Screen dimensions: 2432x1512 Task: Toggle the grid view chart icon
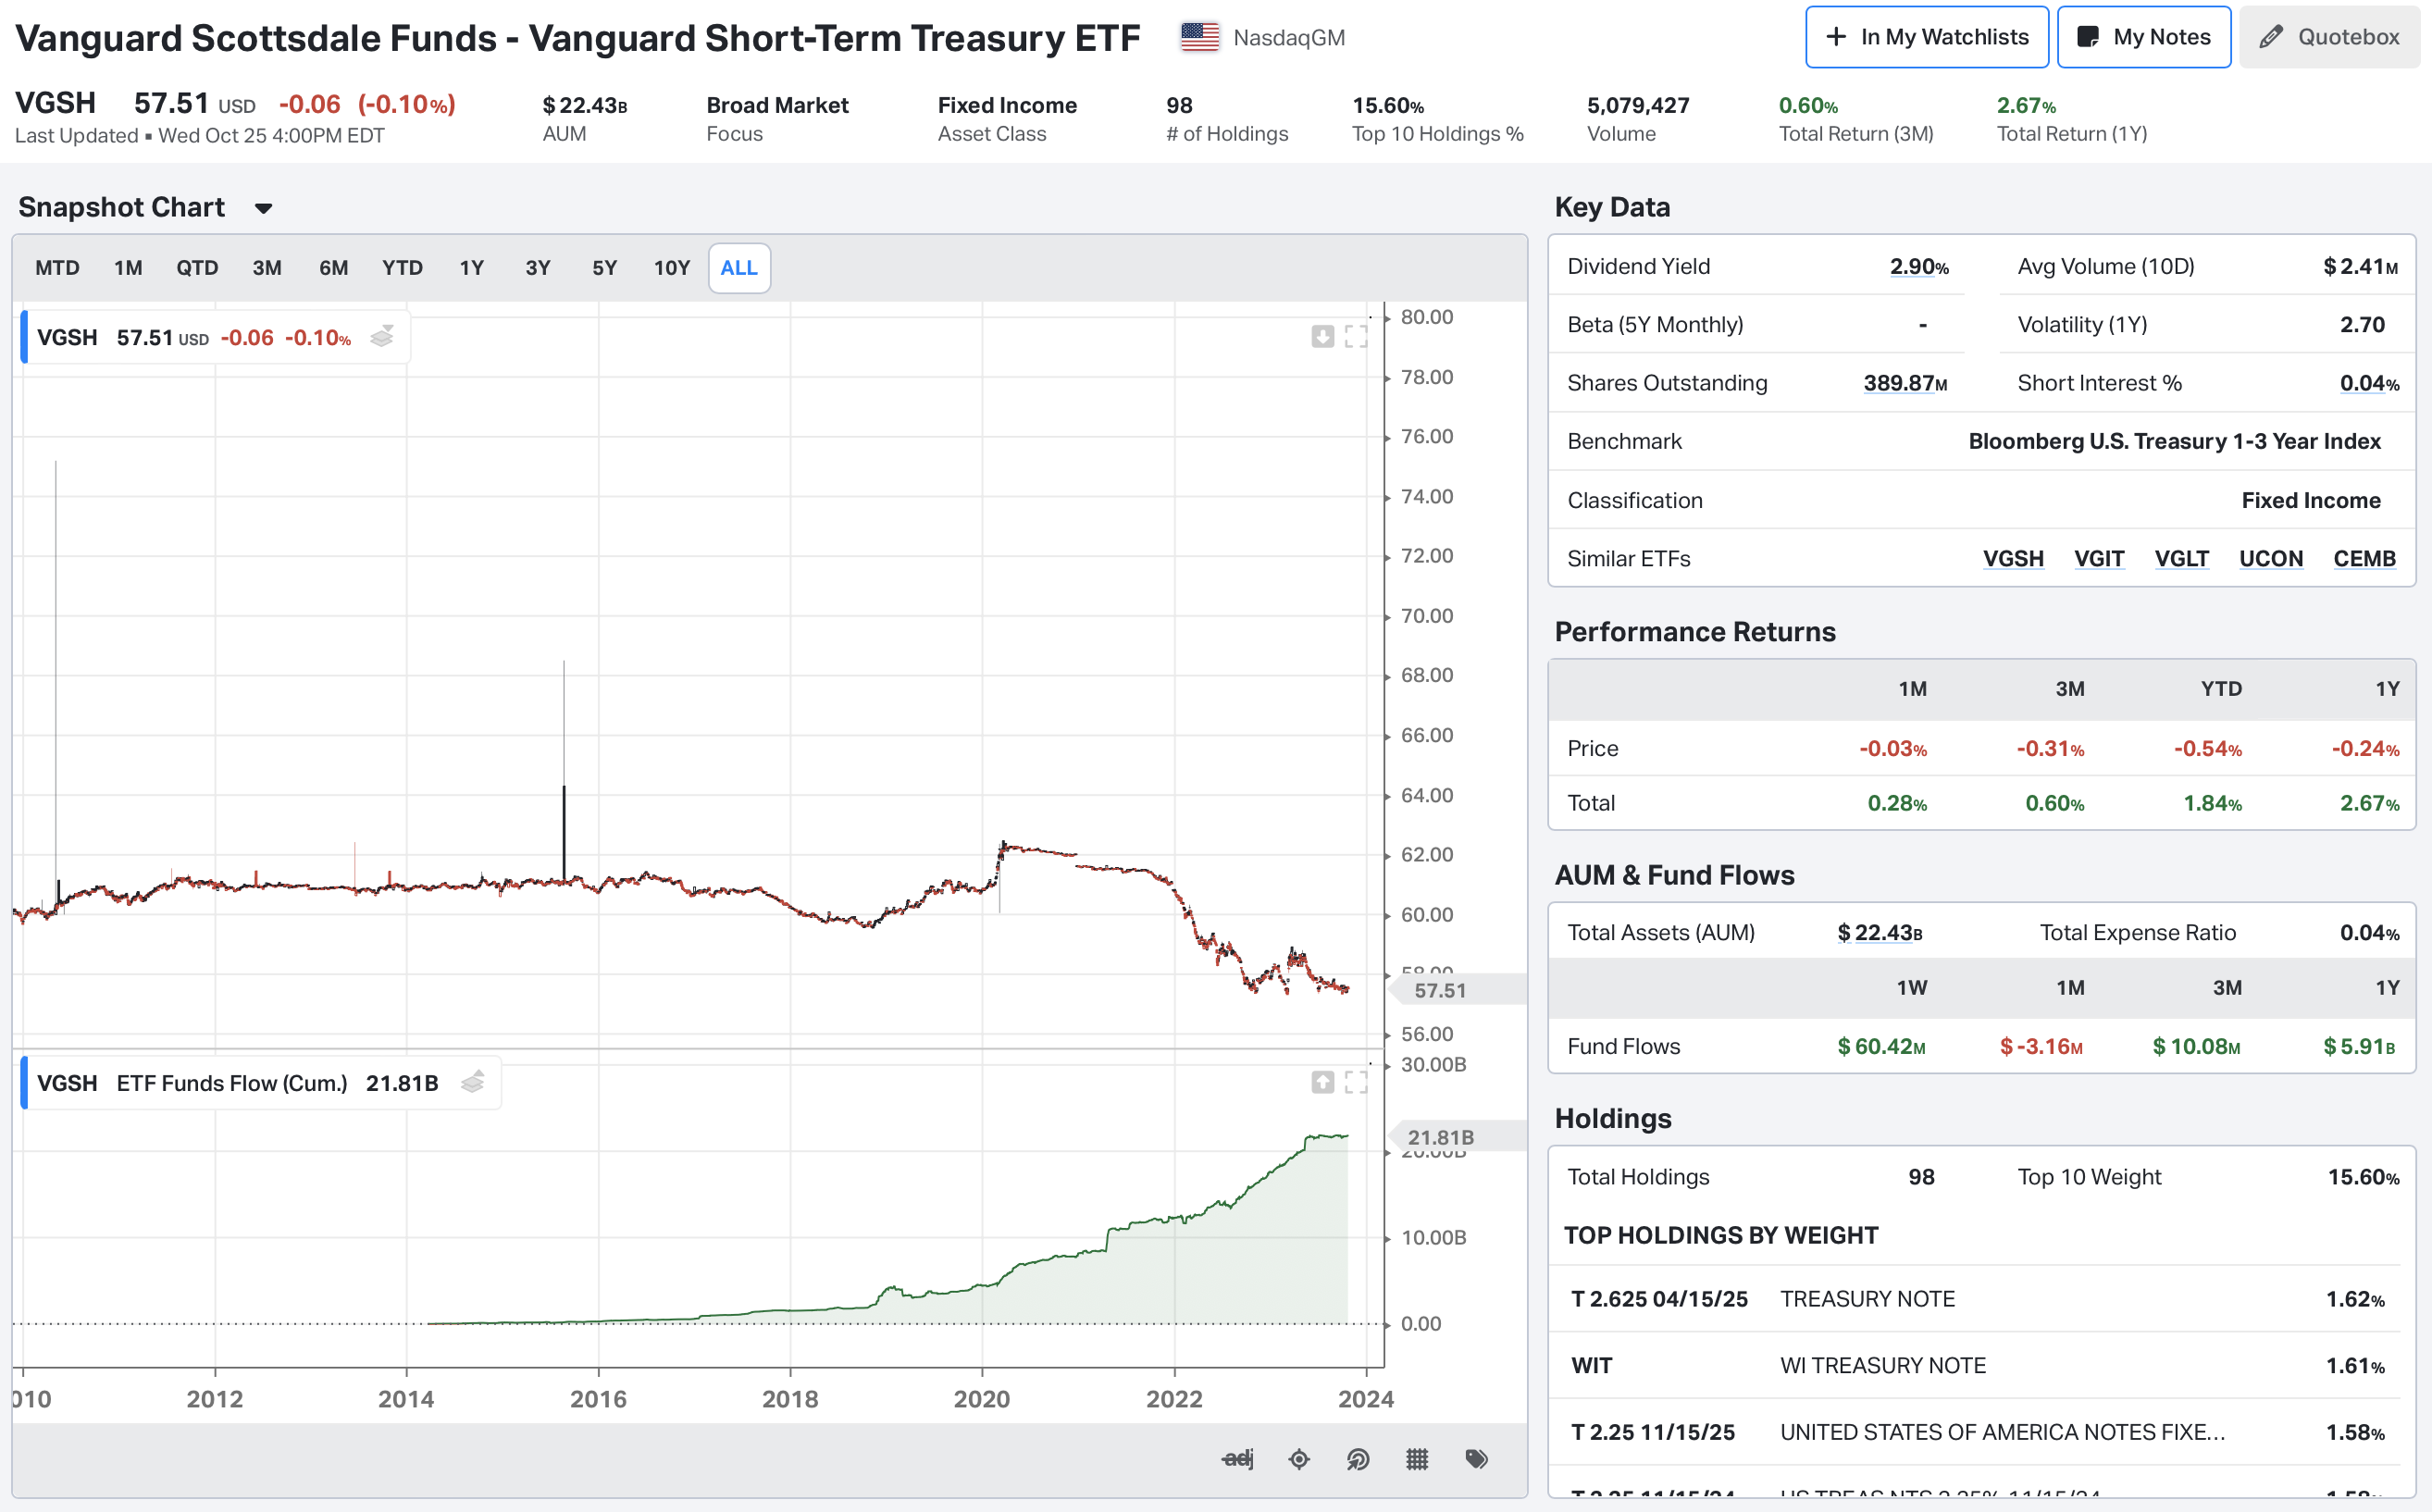(x=1417, y=1459)
